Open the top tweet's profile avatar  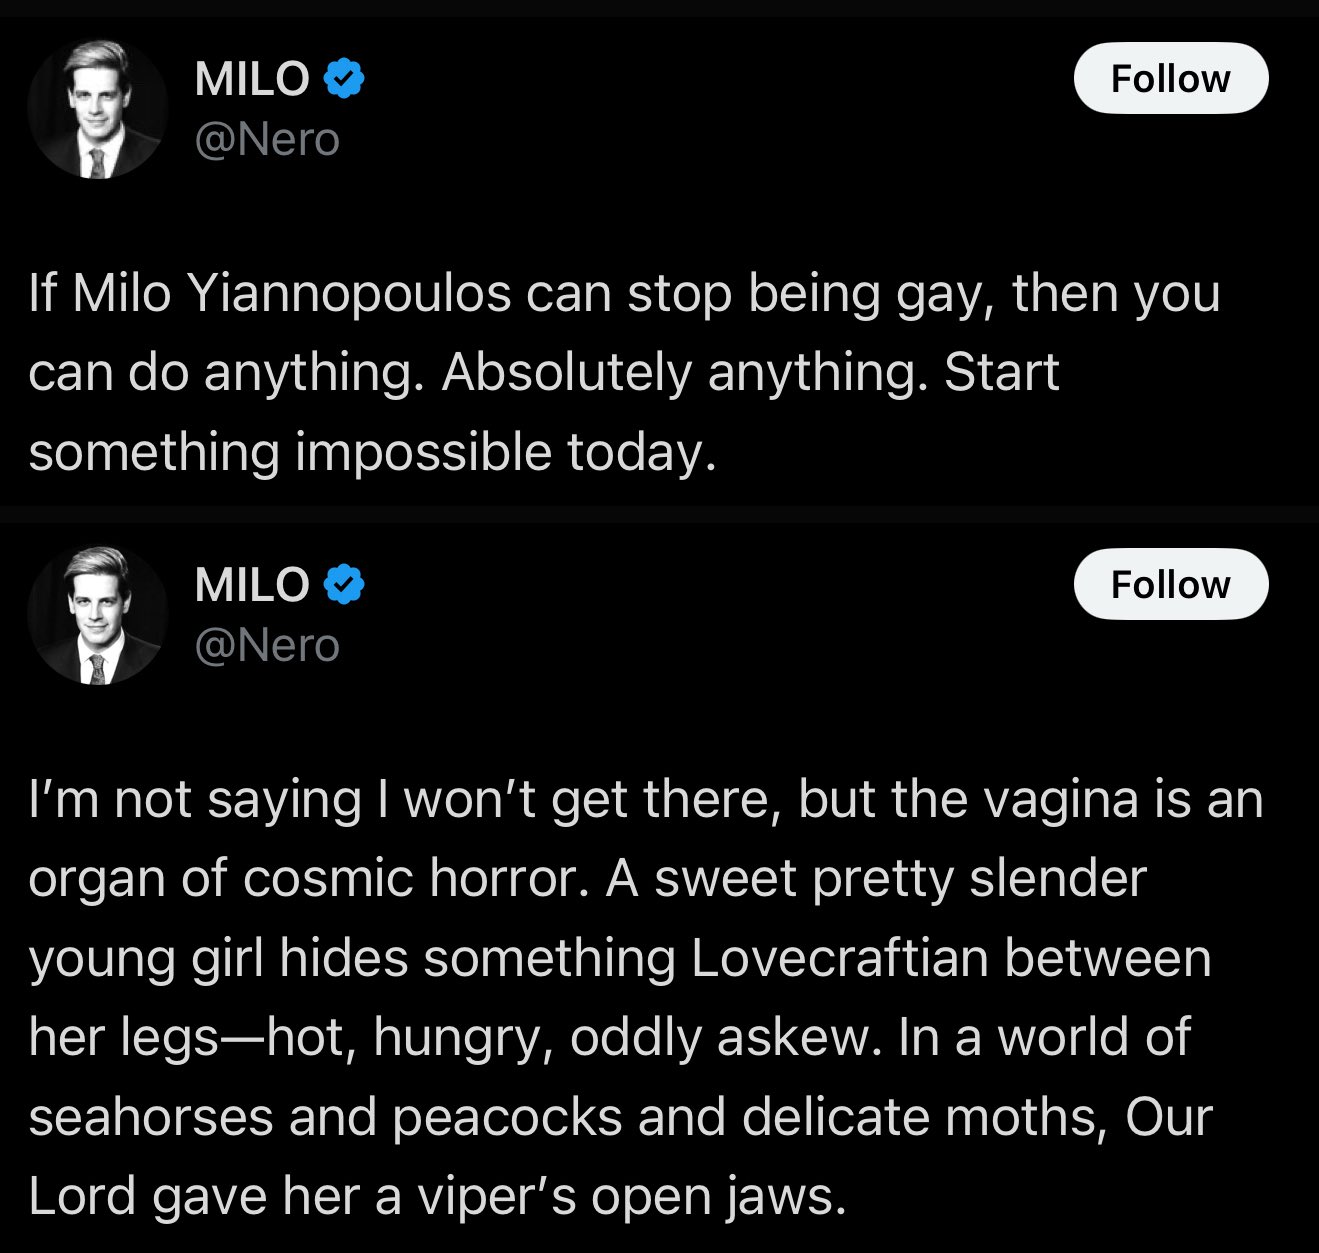(96, 109)
